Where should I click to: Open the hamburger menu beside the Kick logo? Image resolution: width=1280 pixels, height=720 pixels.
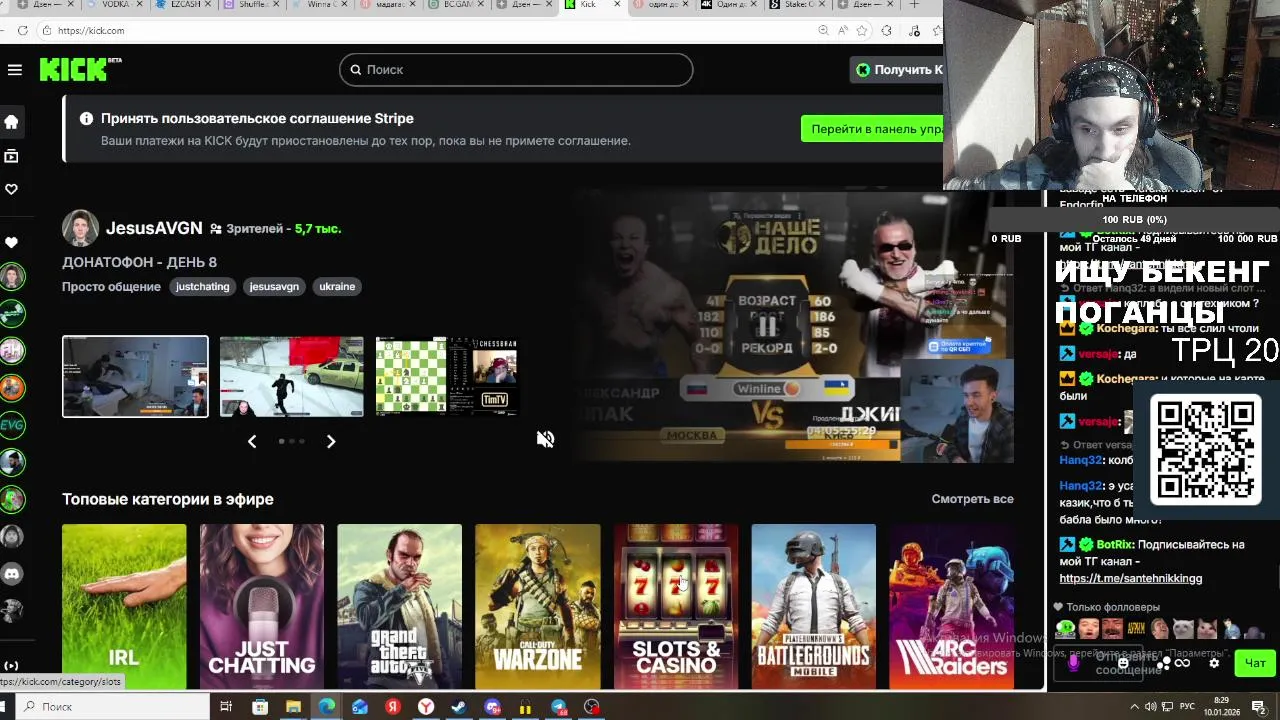point(14,69)
